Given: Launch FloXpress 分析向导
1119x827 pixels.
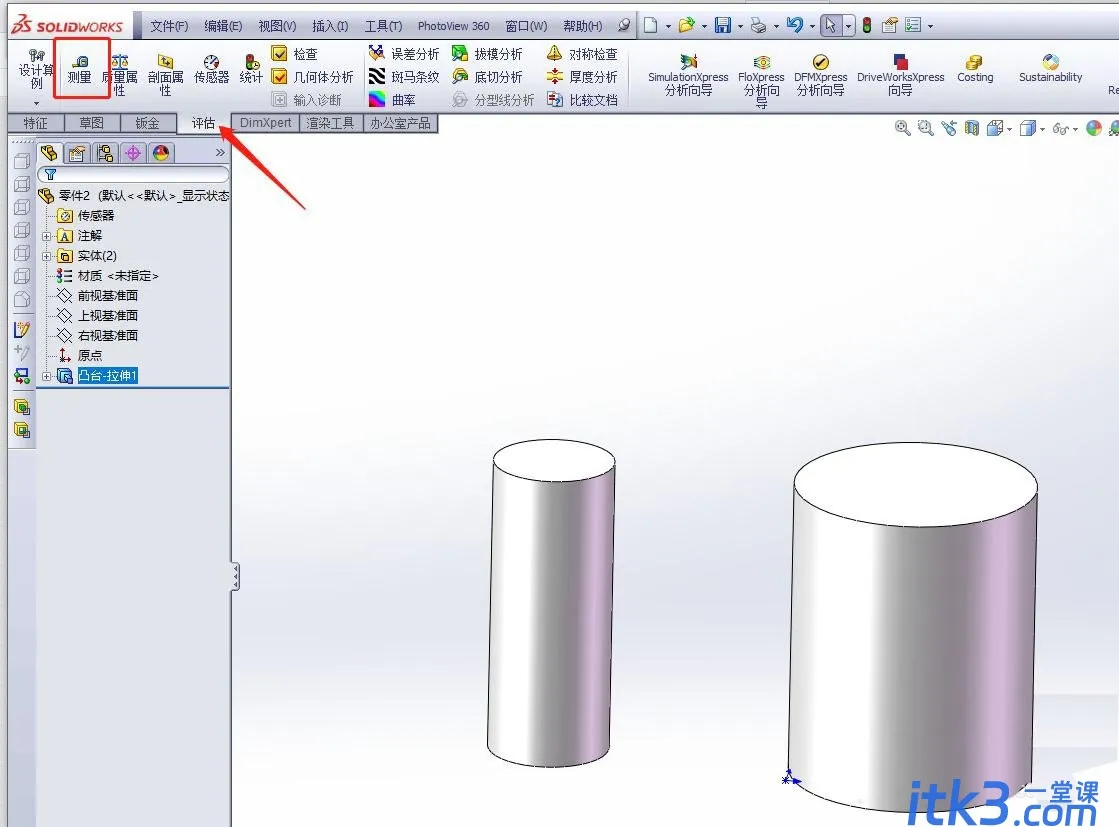Looking at the screenshot, I should [761, 81].
